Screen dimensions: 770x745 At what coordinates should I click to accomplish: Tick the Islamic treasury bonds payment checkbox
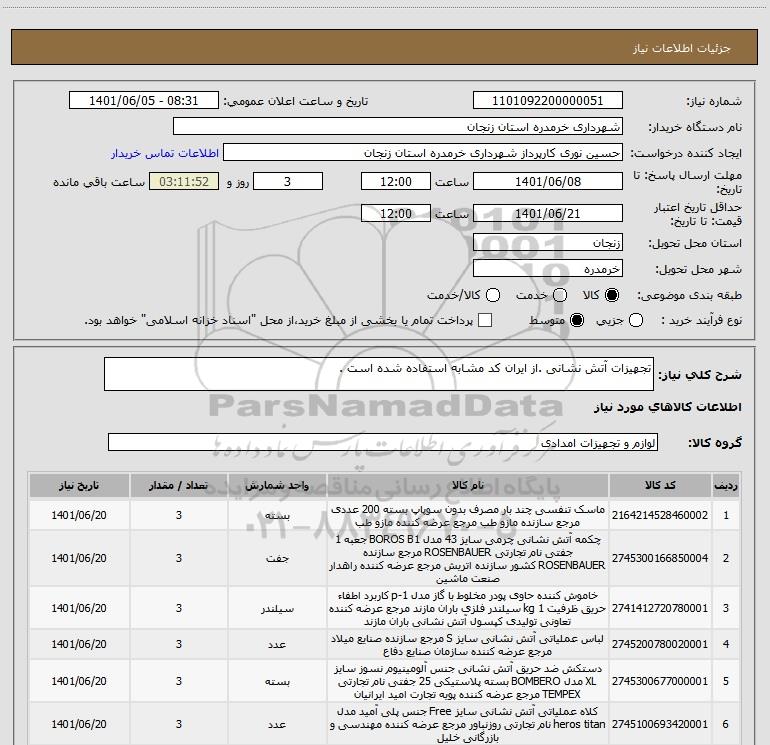485,320
